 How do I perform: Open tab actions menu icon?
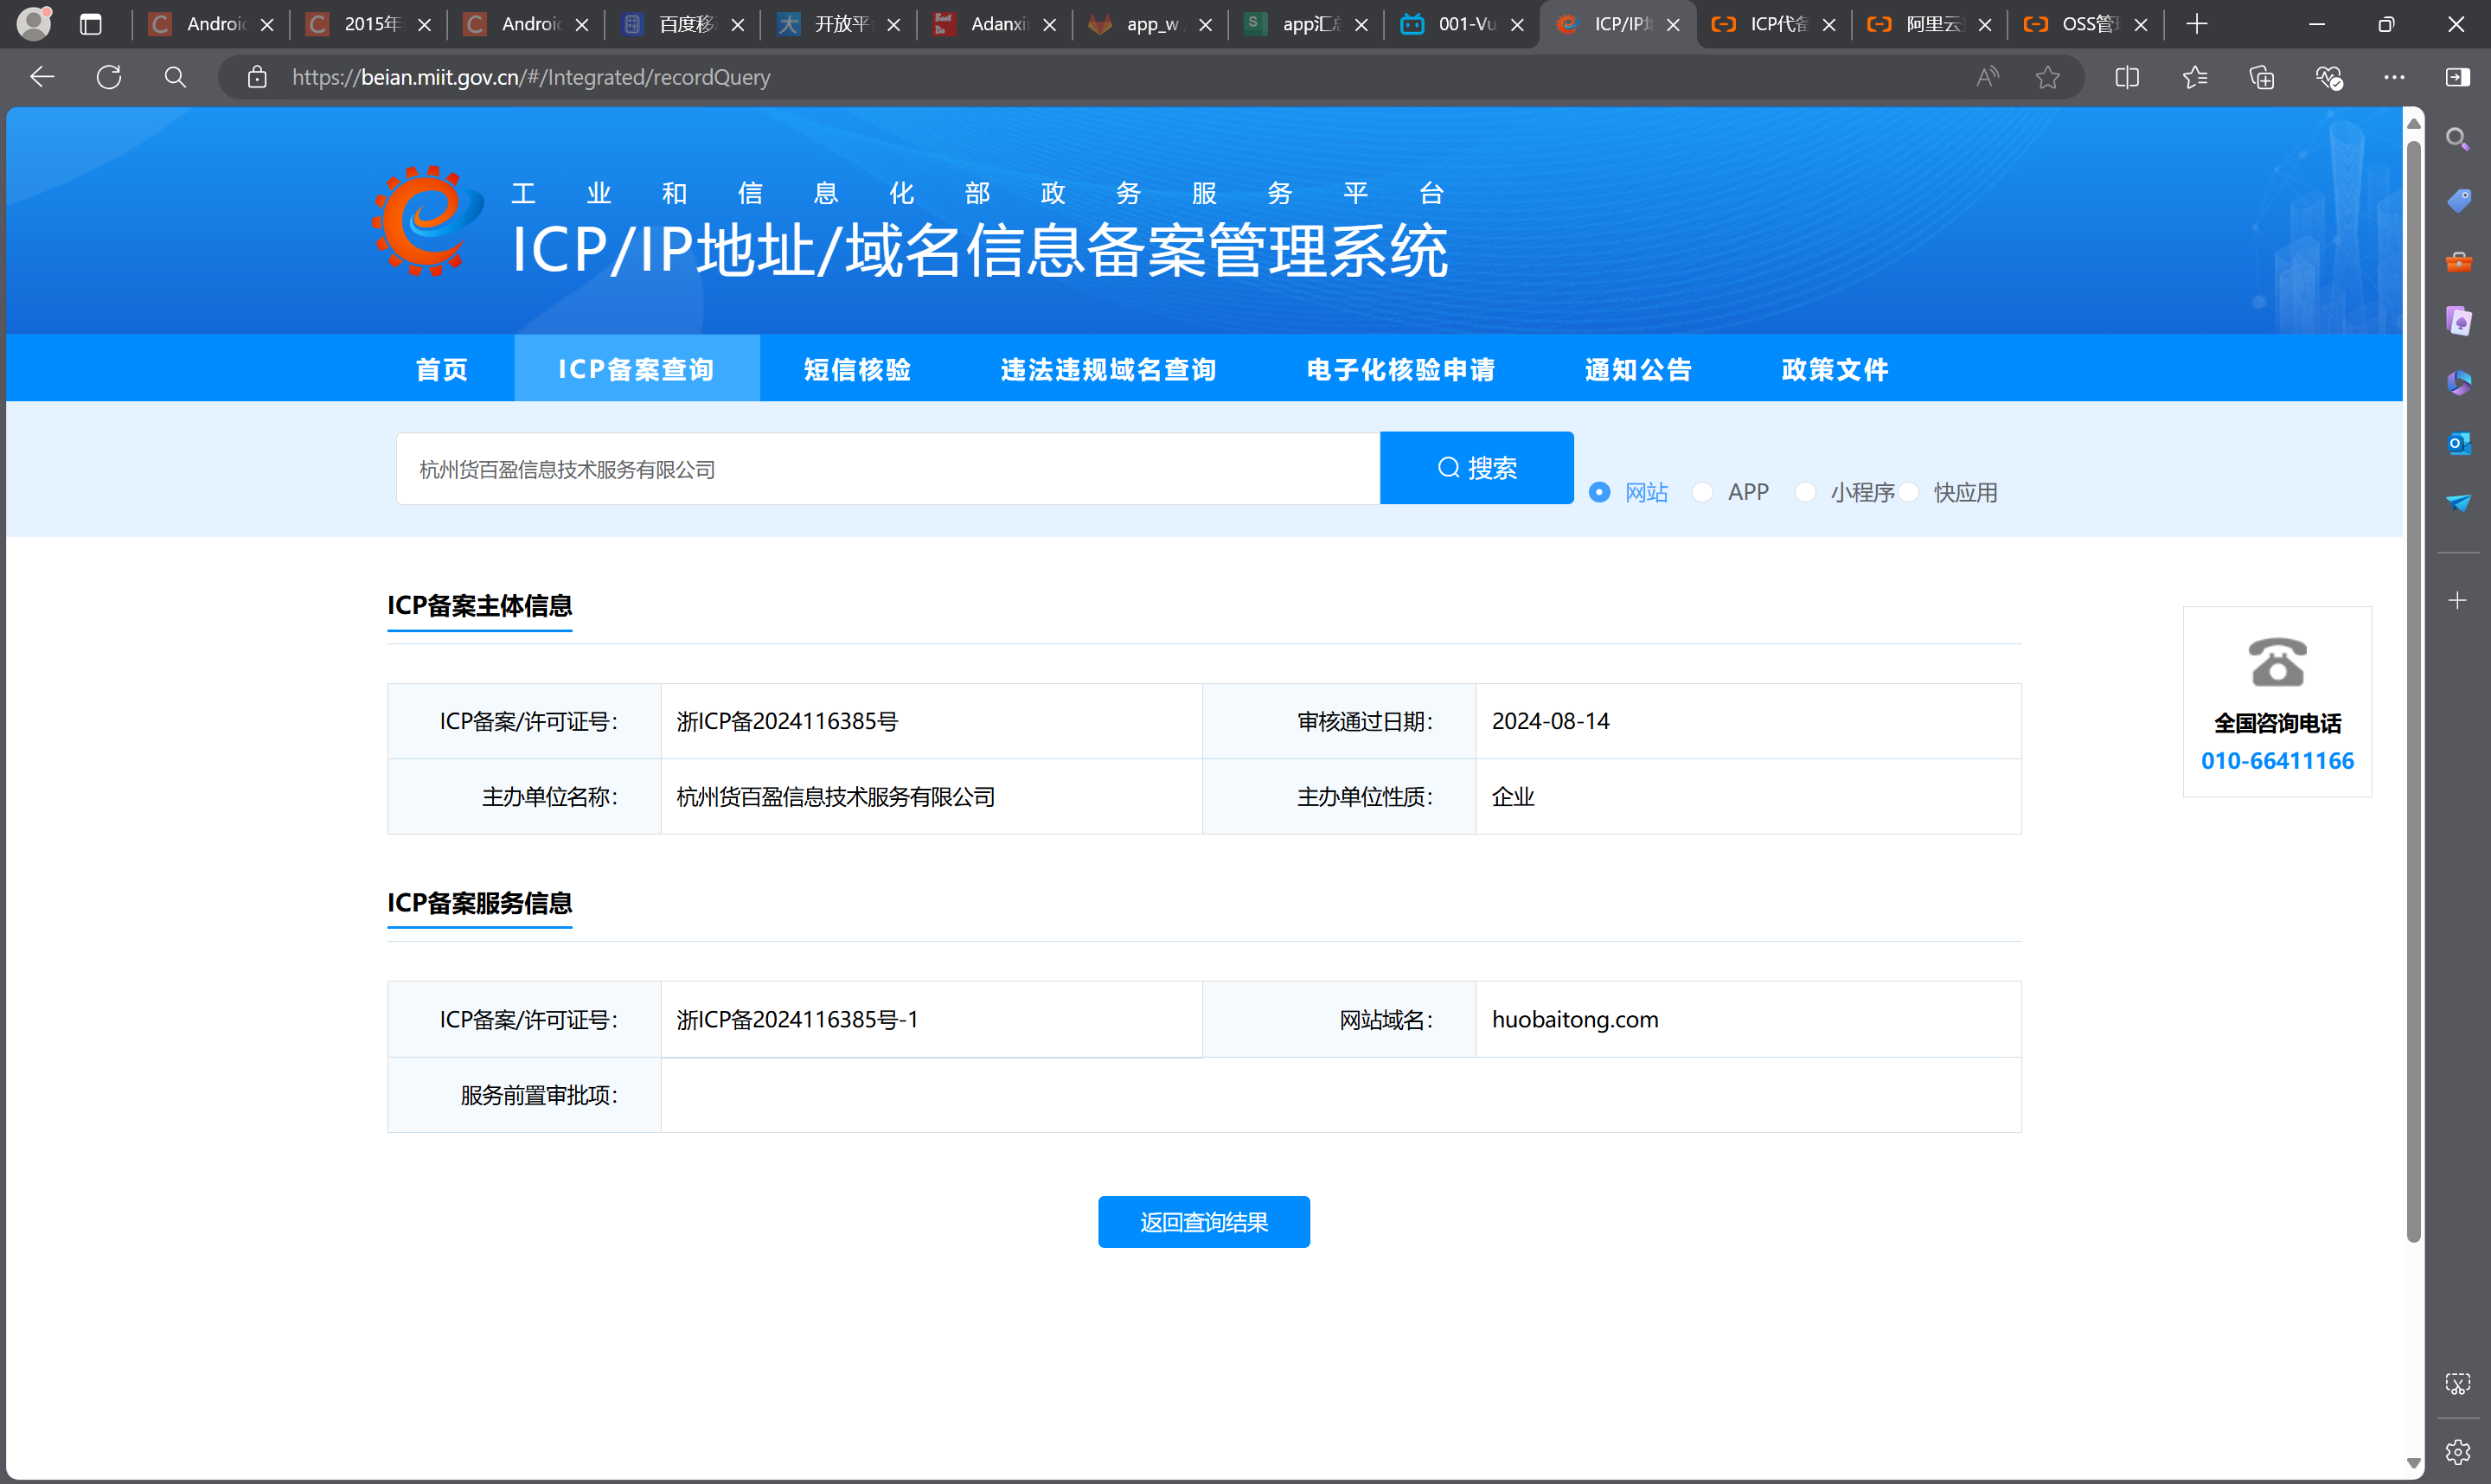pos(91,24)
